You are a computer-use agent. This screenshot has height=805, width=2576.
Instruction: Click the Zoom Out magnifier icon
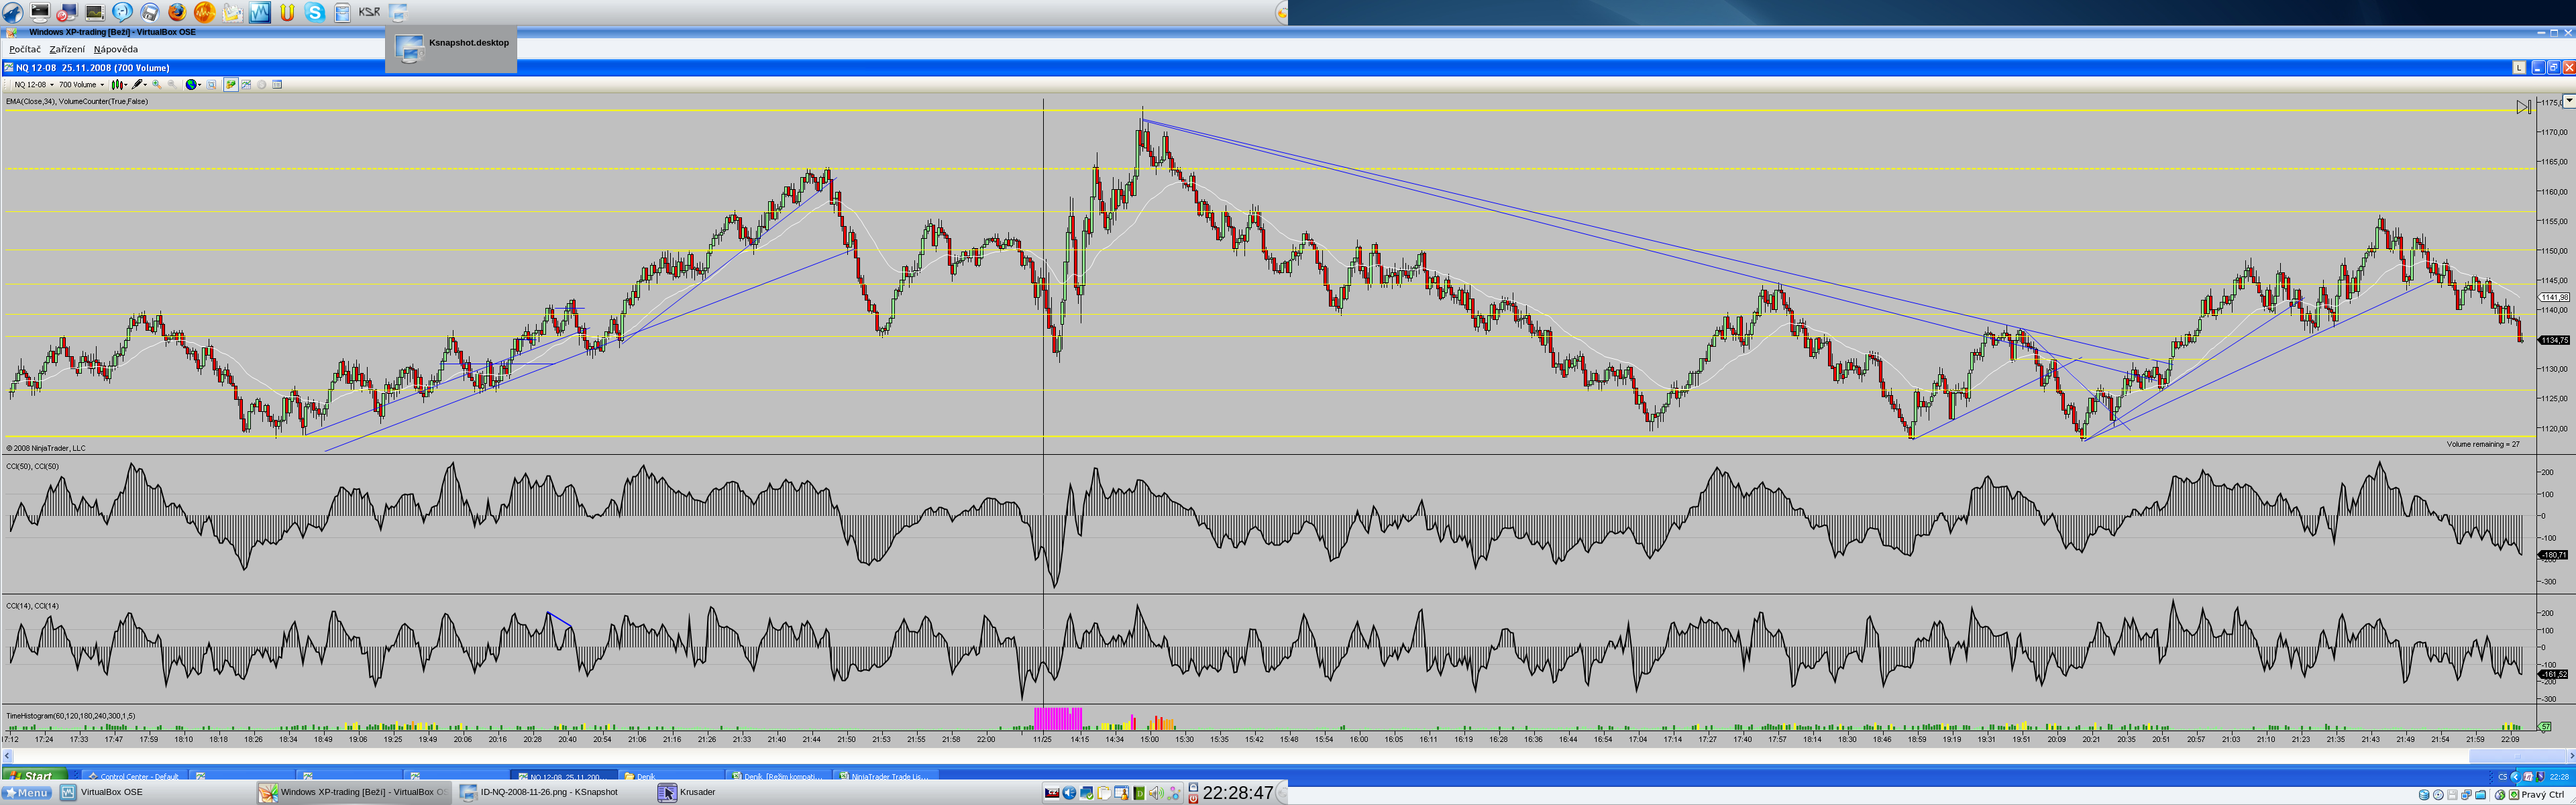(x=172, y=85)
